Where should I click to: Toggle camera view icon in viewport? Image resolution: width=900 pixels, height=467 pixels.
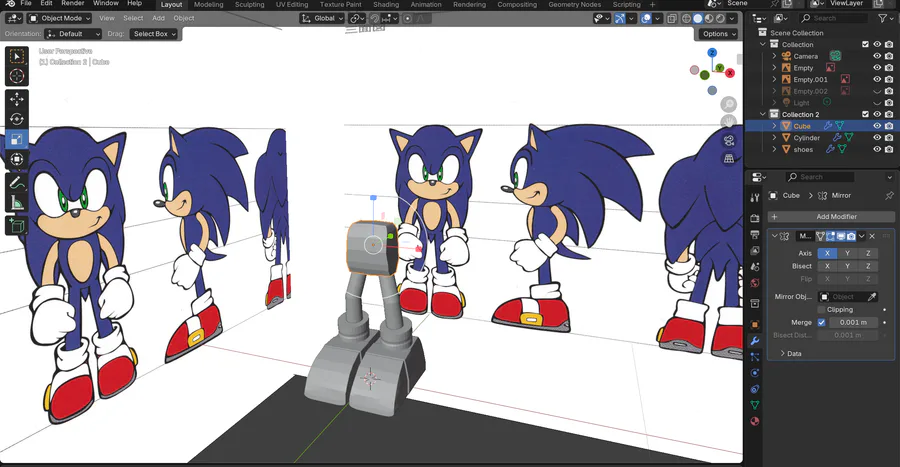pyautogui.click(x=729, y=141)
